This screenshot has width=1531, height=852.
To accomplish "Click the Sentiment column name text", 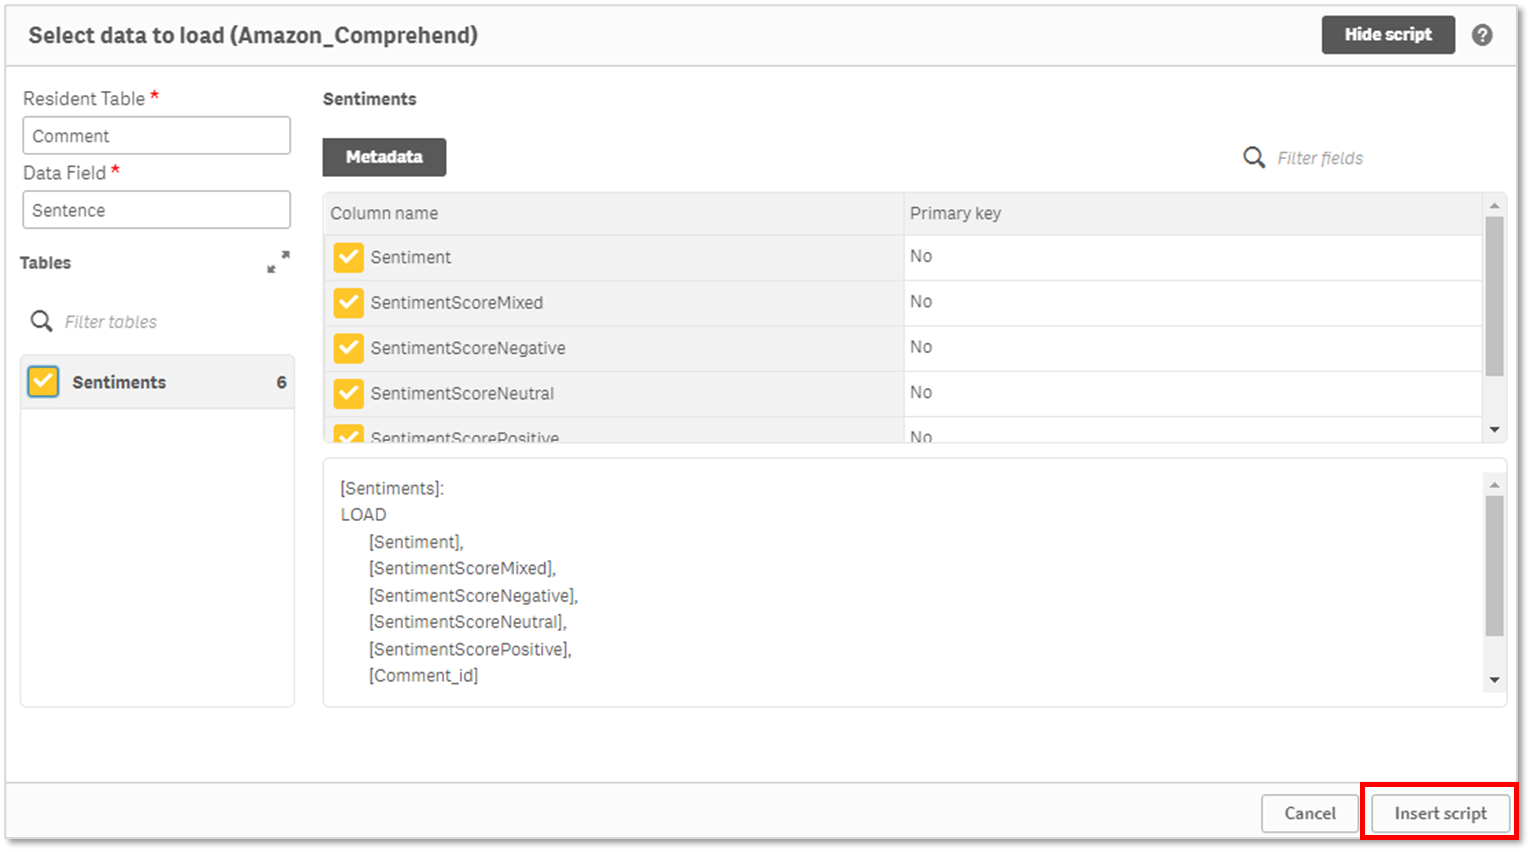I will point(410,257).
